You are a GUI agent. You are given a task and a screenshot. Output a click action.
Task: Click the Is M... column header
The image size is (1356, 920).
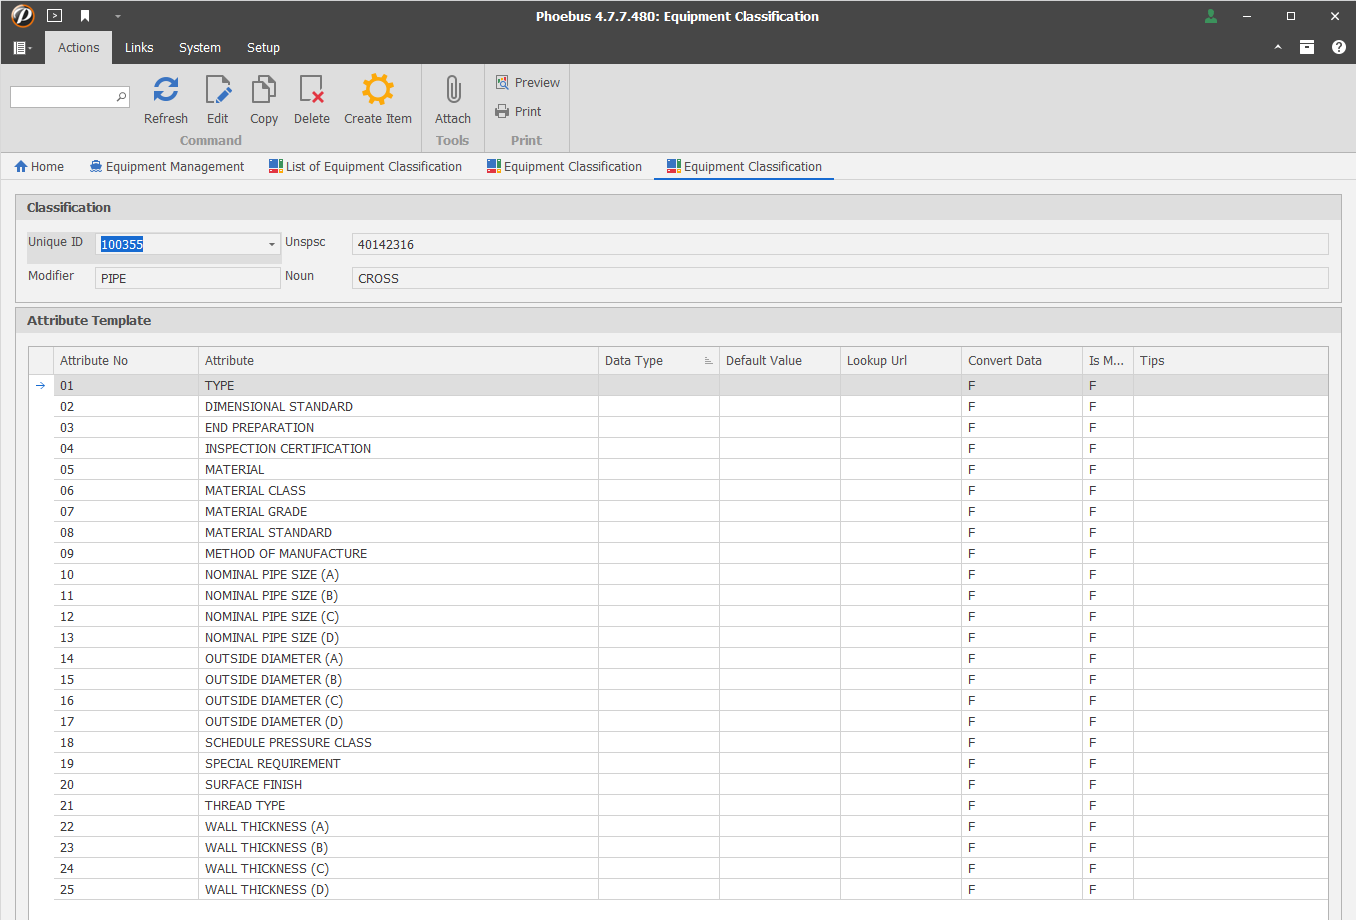1107,361
